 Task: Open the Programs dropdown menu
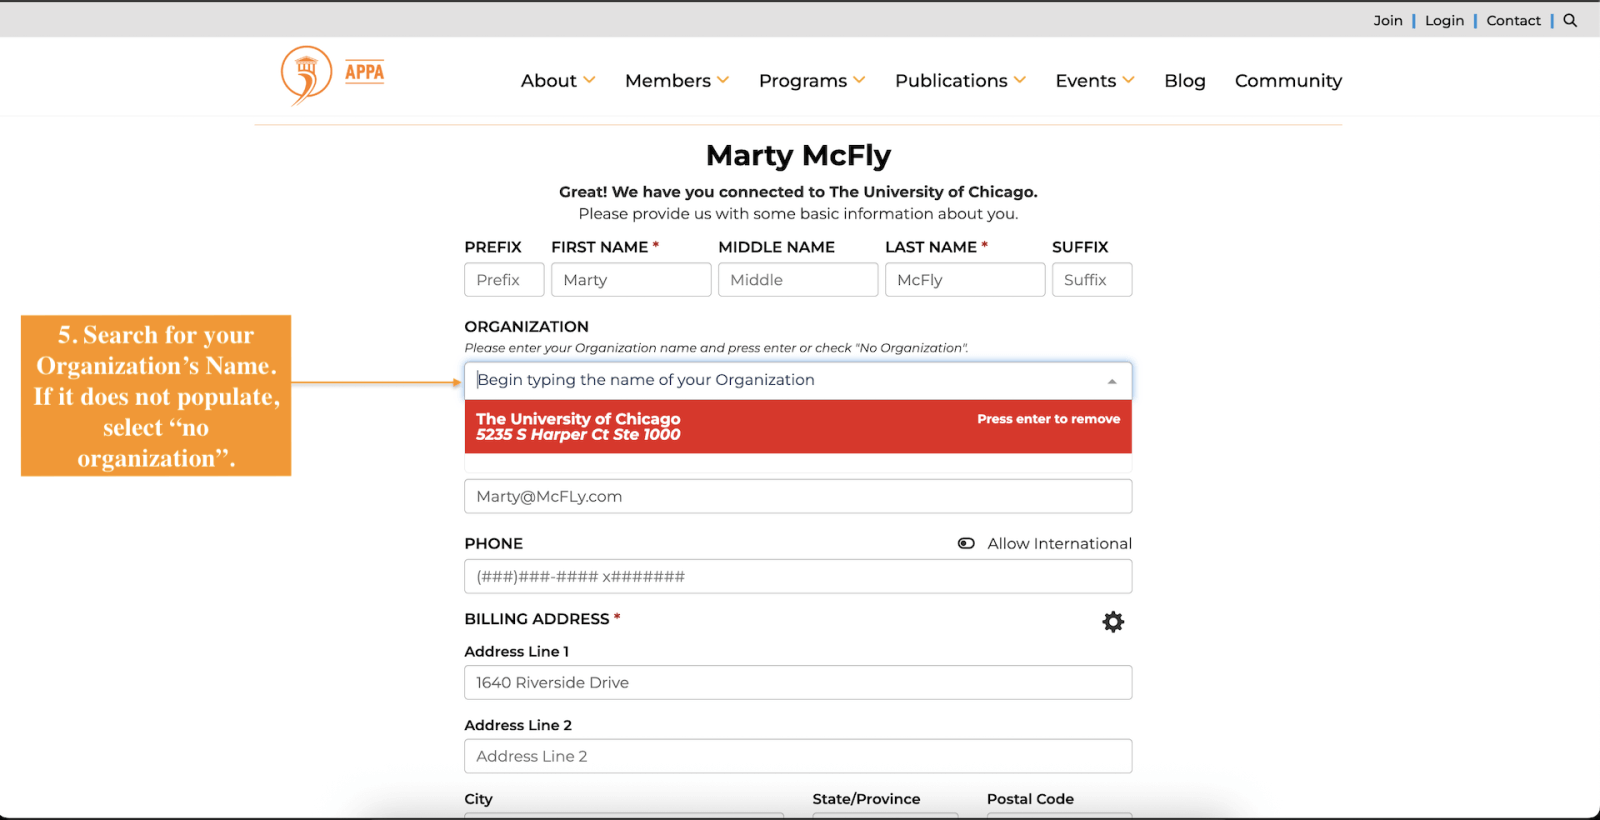pos(811,81)
